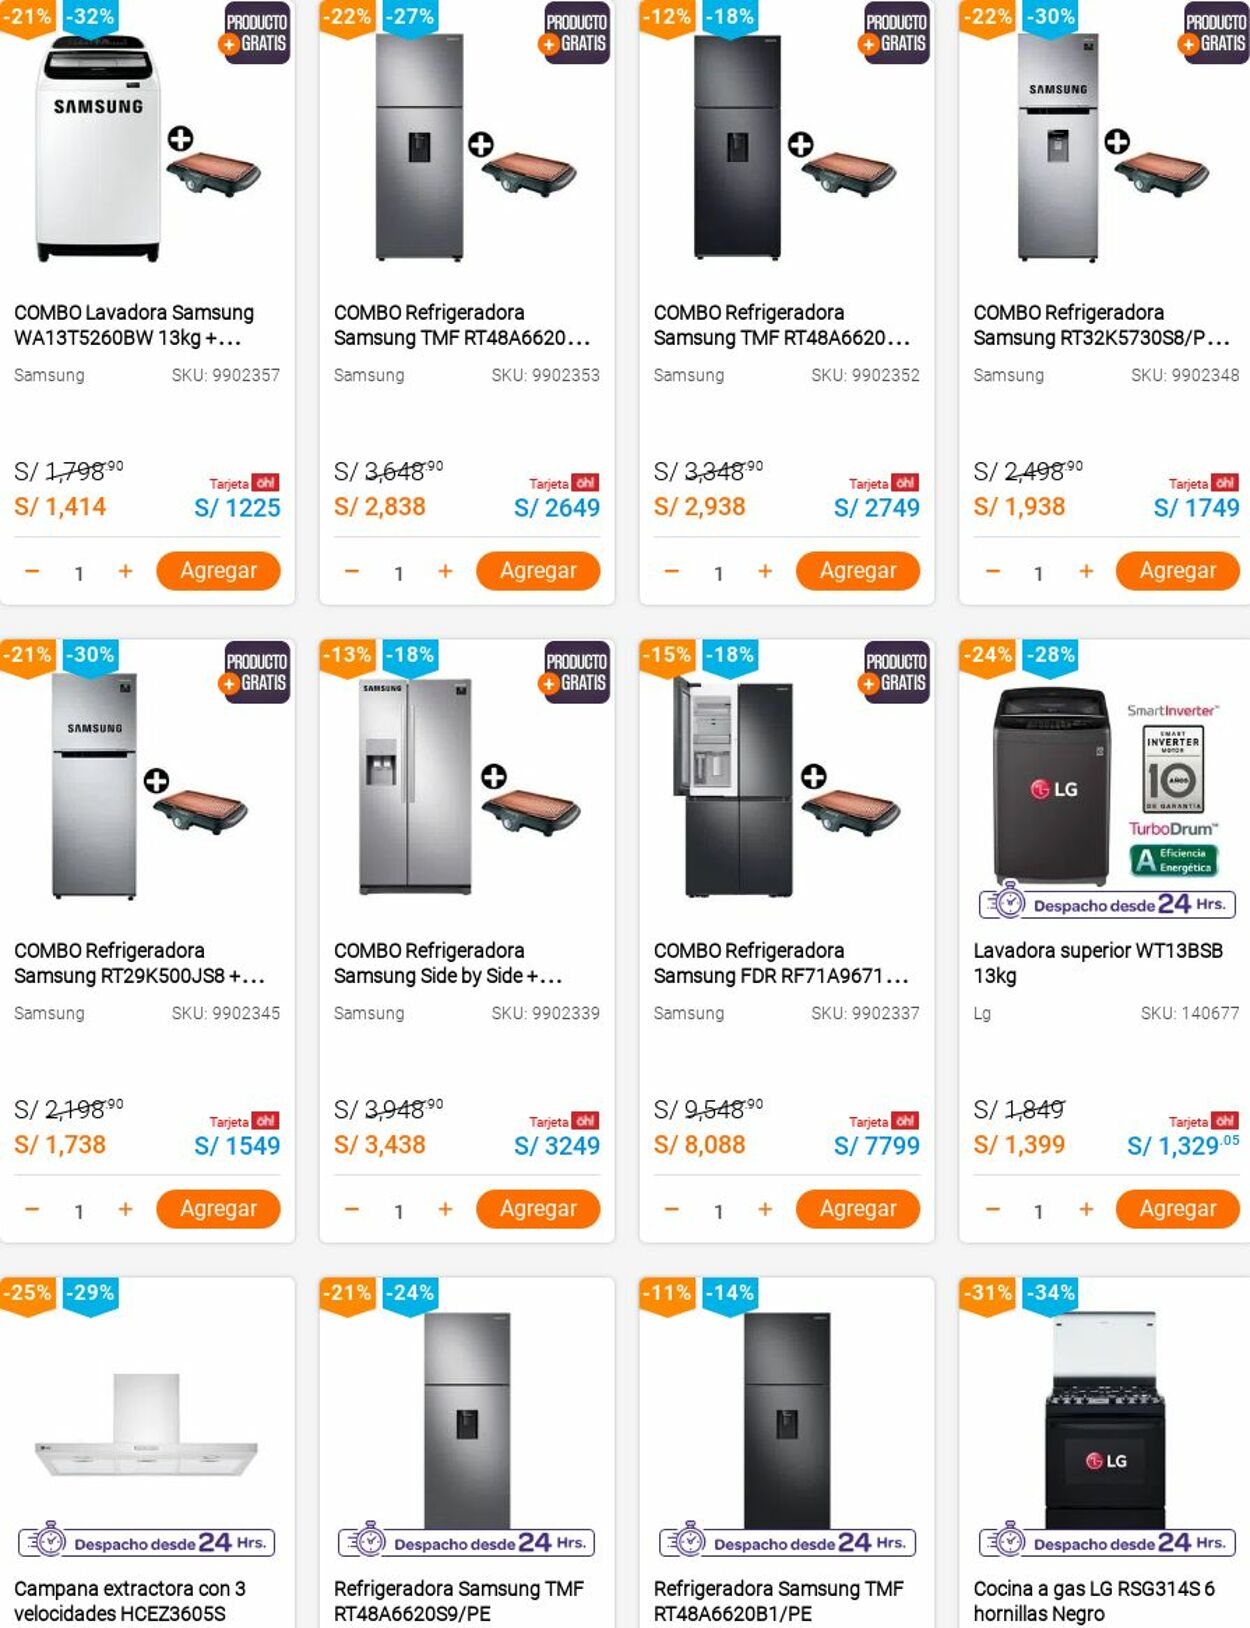
Task: Open Campana extractora HCEZ3605S product link
Action: click(129, 1600)
